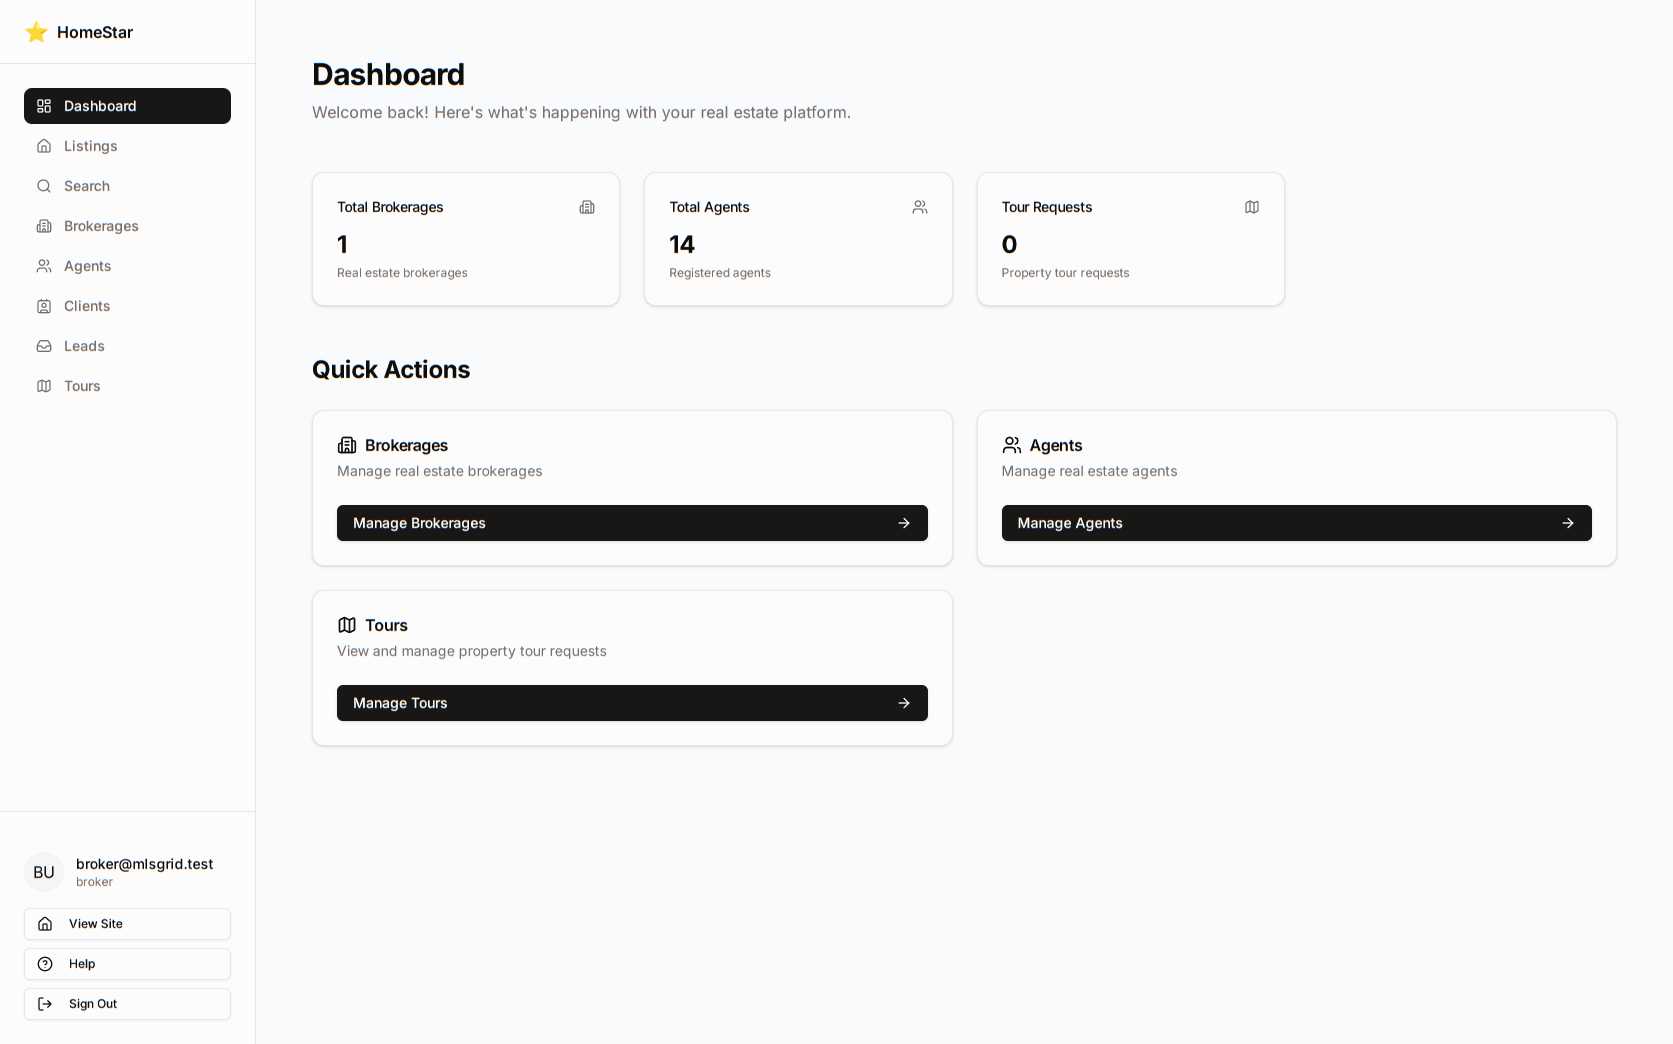
Task: Click the arrow icon on Manage Agents
Action: click(1568, 523)
